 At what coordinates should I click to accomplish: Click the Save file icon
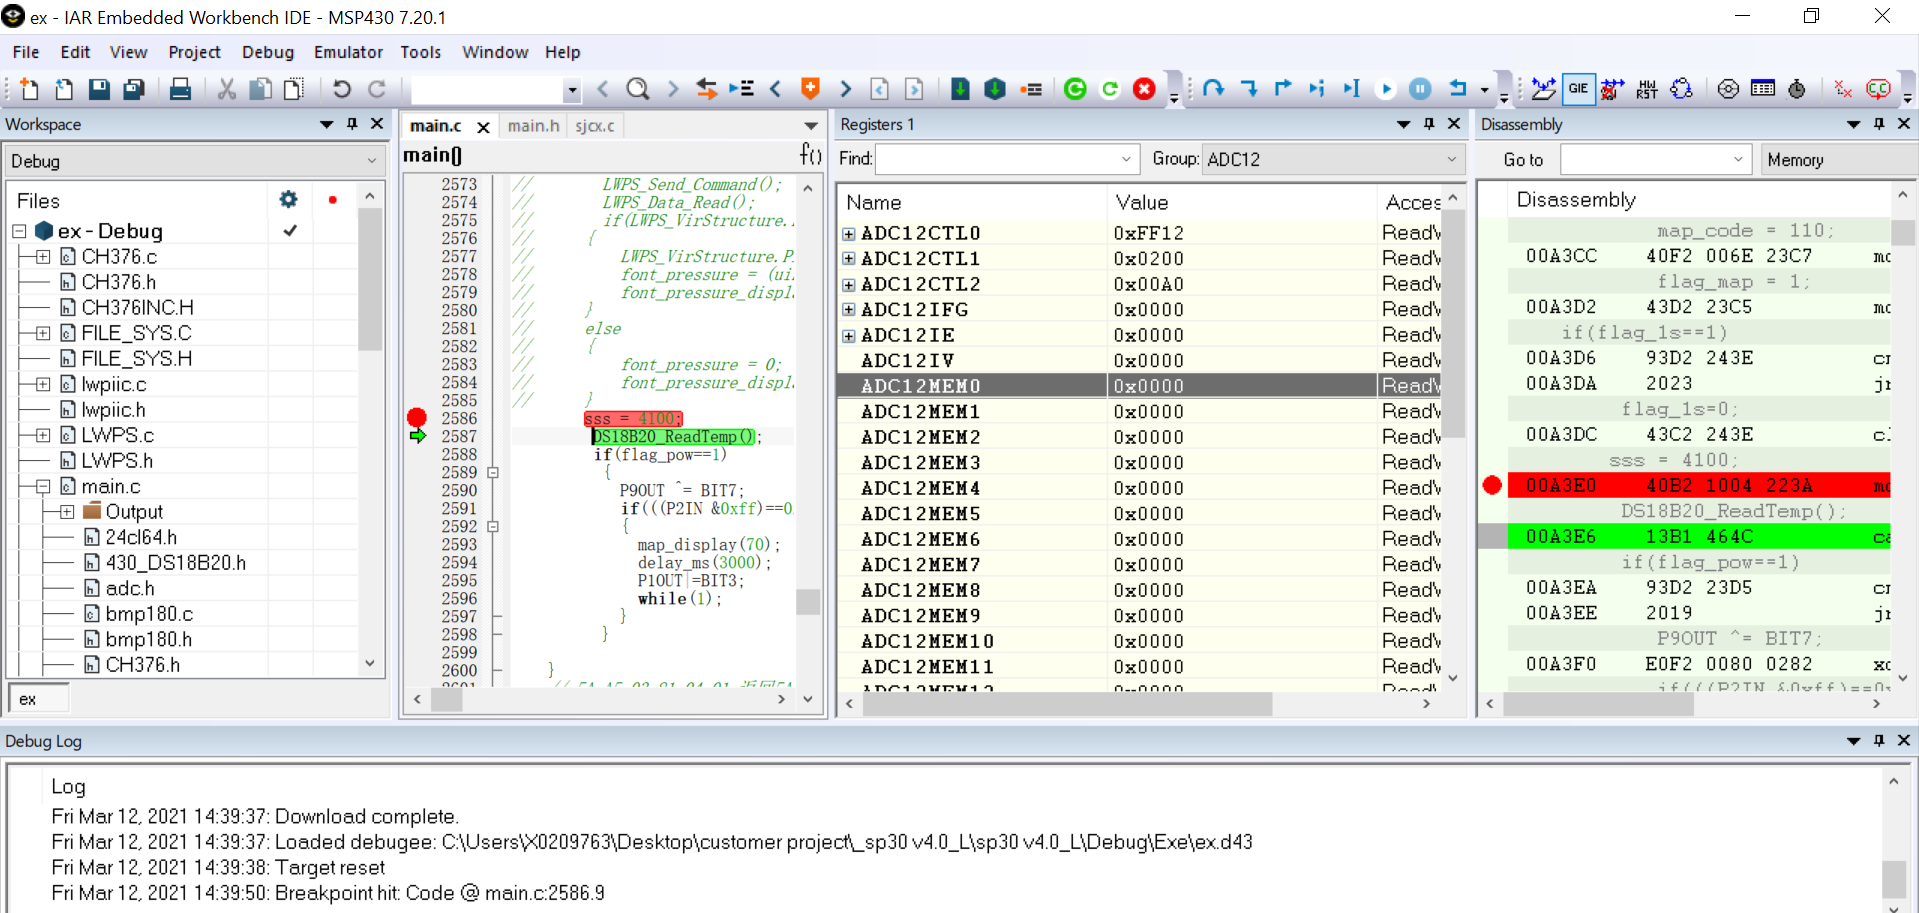99,89
